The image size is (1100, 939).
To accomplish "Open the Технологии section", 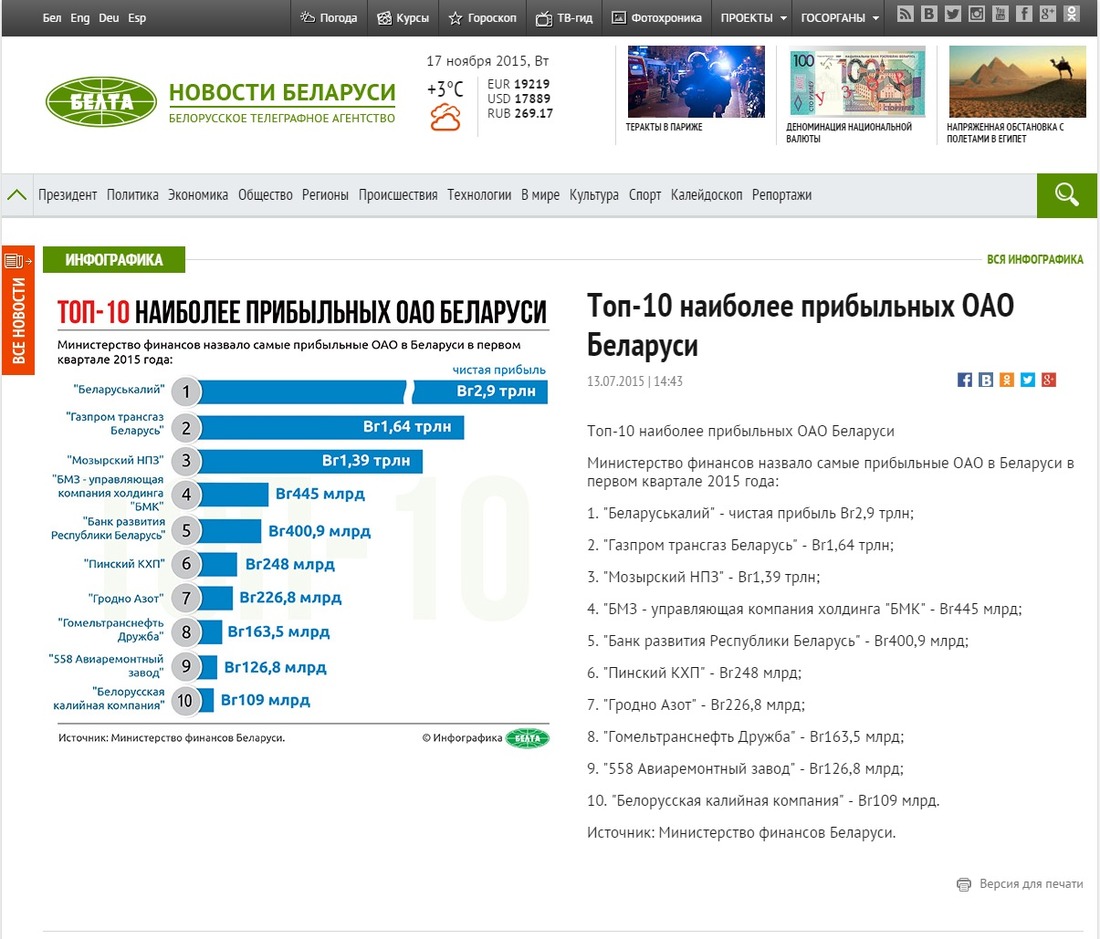I will [479, 195].
